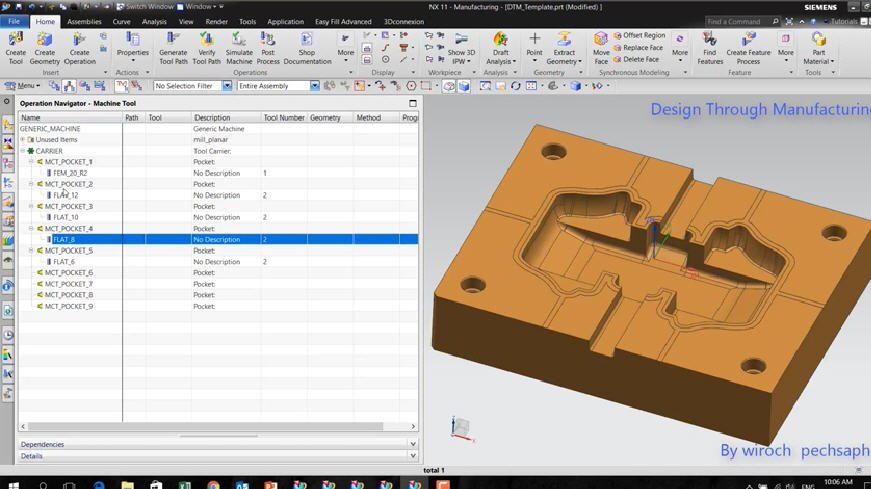Switch to Machining Method View toggle
Viewport: 871px width, 489px height.
pos(99,86)
